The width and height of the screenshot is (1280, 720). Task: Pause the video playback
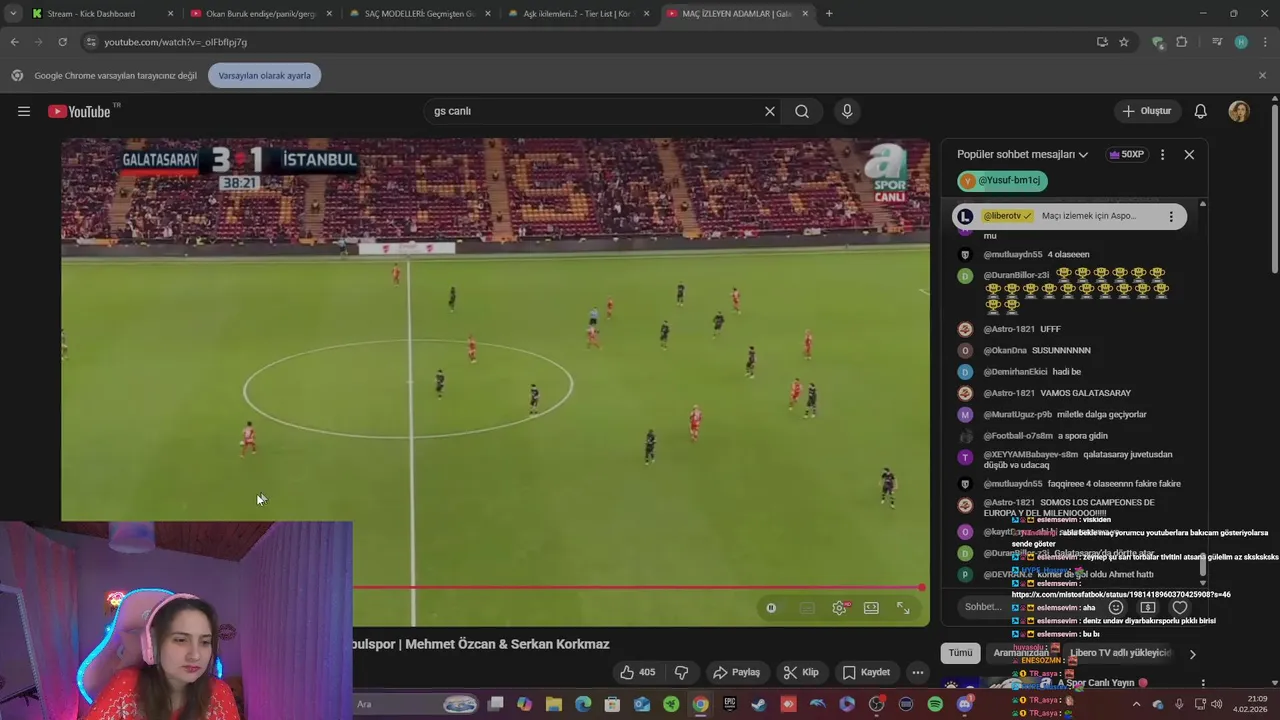pyautogui.click(x=771, y=607)
